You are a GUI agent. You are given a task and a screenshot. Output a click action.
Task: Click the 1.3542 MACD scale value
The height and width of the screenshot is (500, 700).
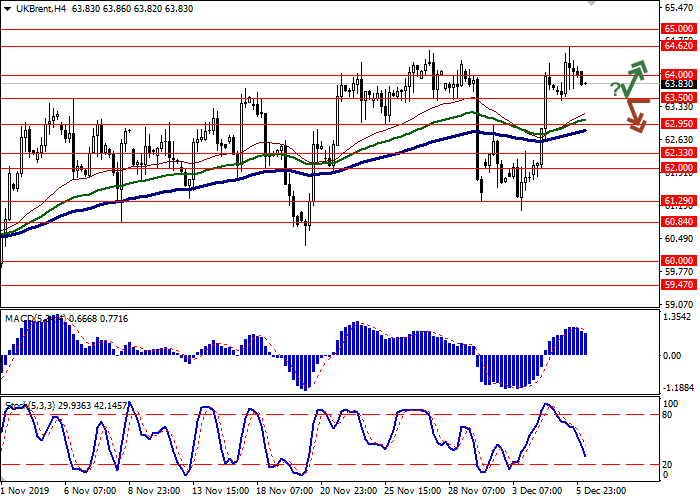[x=678, y=318]
